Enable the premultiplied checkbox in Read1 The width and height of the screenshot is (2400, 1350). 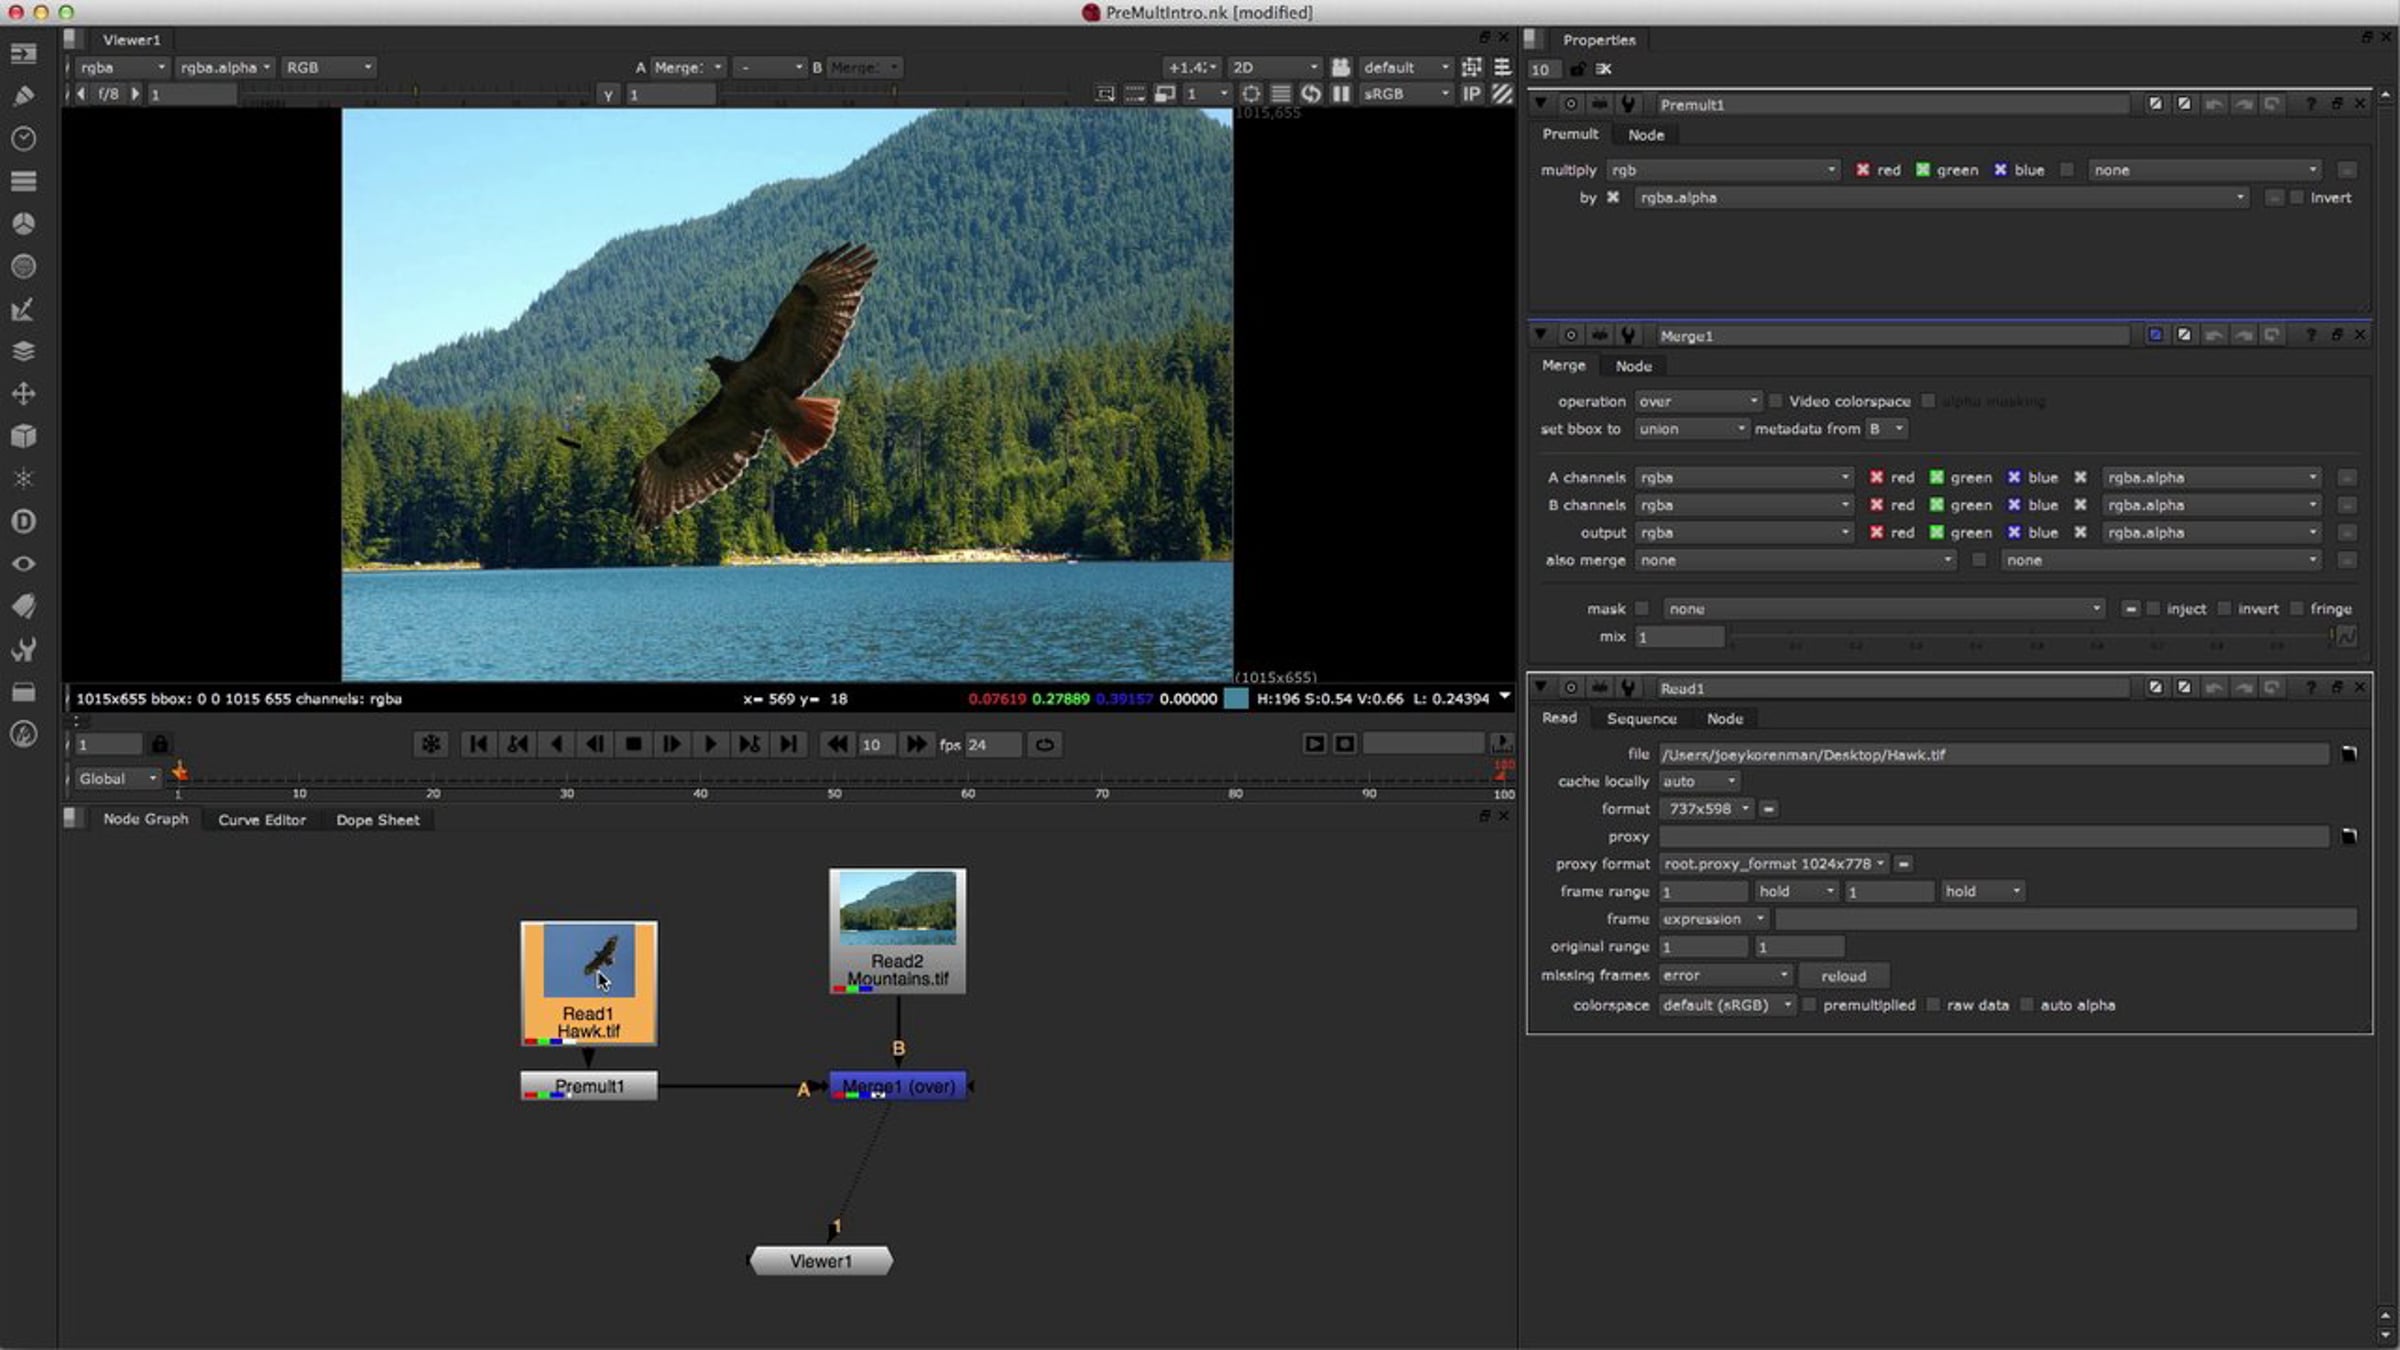point(1810,1005)
